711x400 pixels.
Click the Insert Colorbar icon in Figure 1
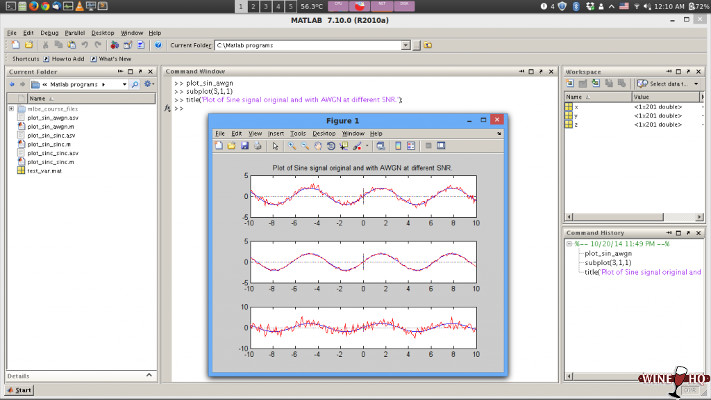pos(397,146)
